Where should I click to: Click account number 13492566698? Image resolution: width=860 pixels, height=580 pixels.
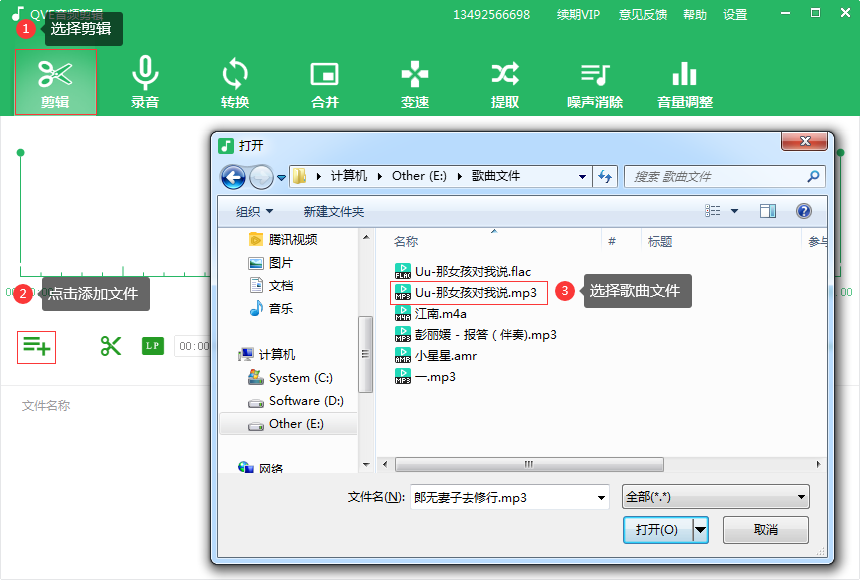click(491, 15)
